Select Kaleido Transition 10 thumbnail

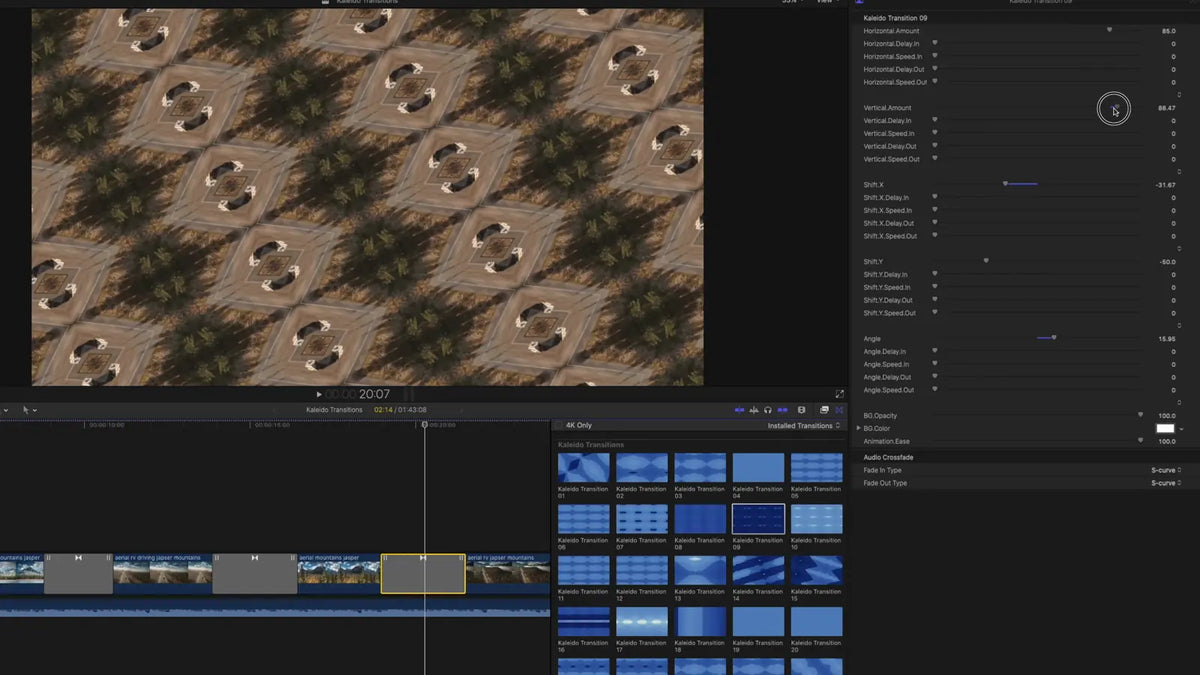816,519
